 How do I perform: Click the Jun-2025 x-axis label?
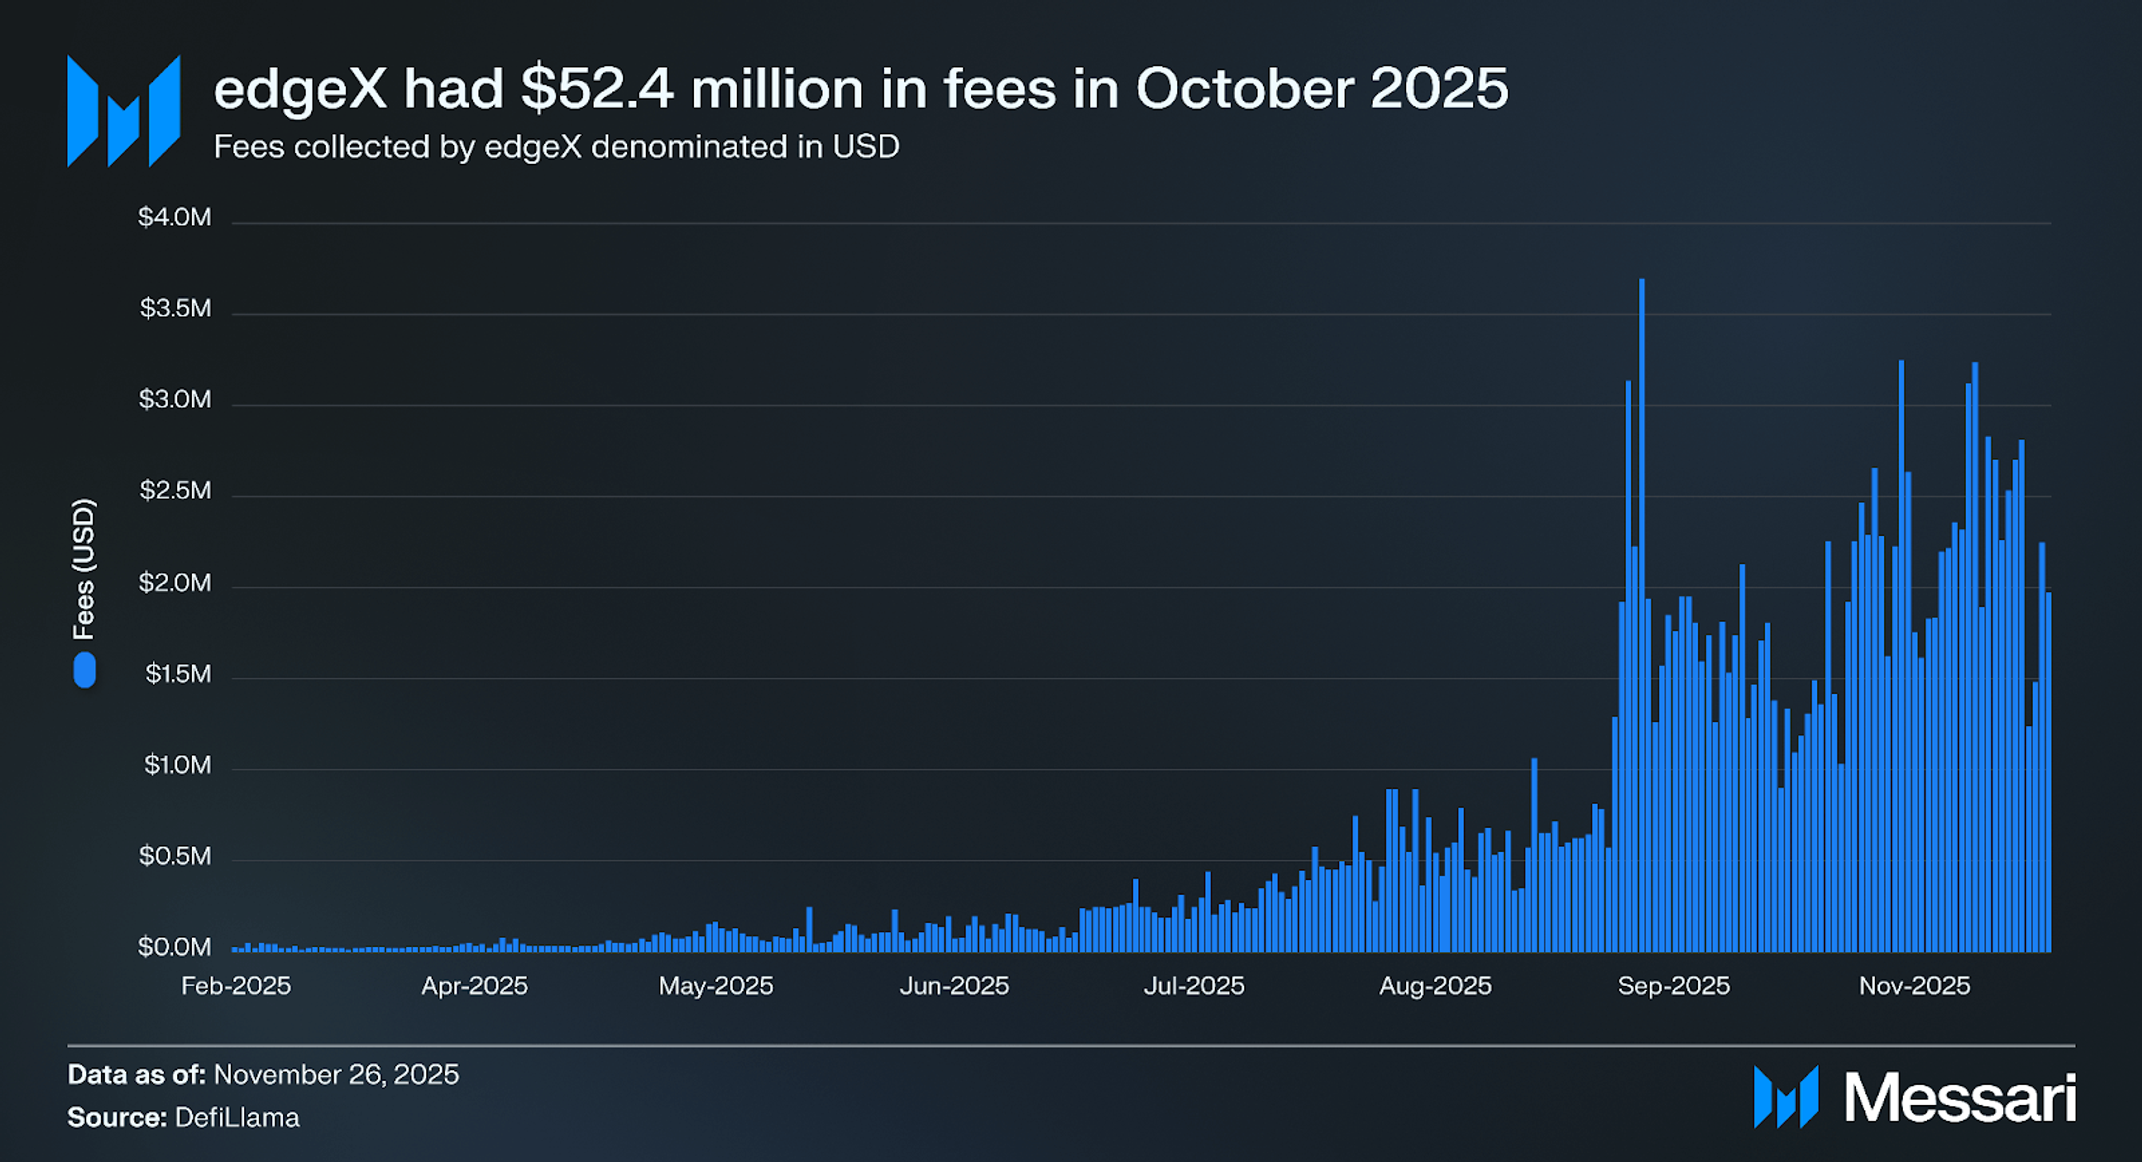(954, 986)
